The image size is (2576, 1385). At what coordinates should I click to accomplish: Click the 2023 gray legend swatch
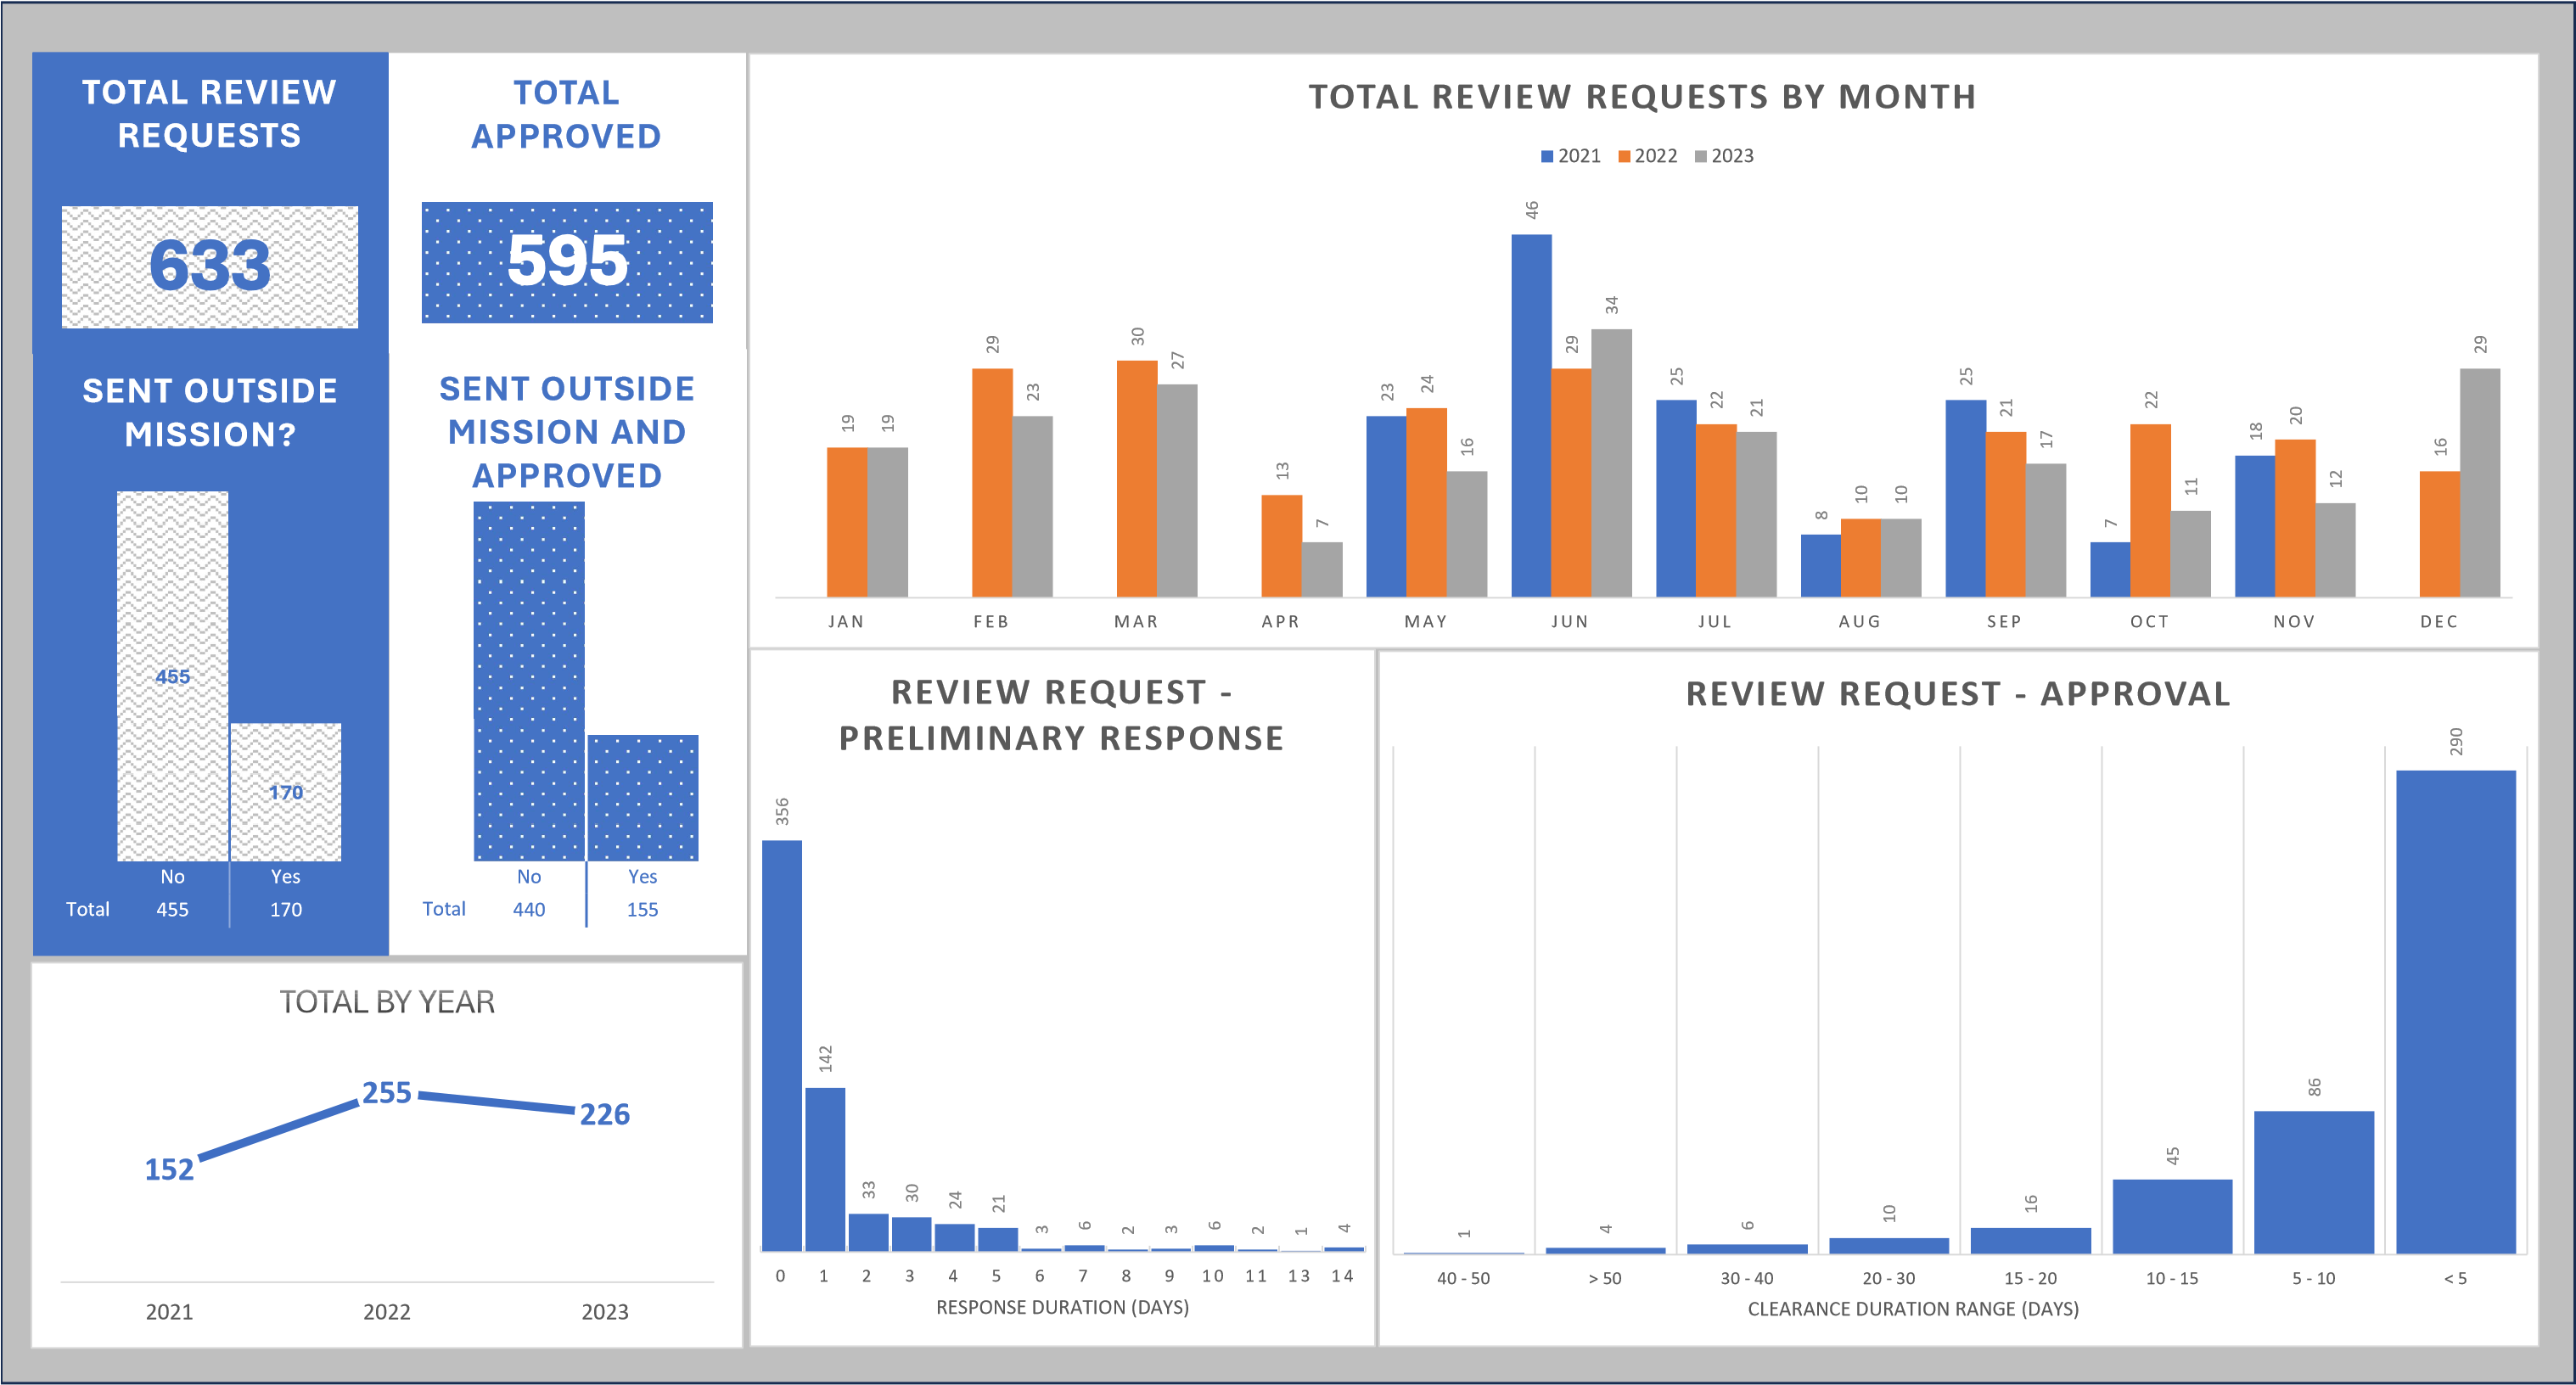pyautogui.click(x=1700, y=157)
